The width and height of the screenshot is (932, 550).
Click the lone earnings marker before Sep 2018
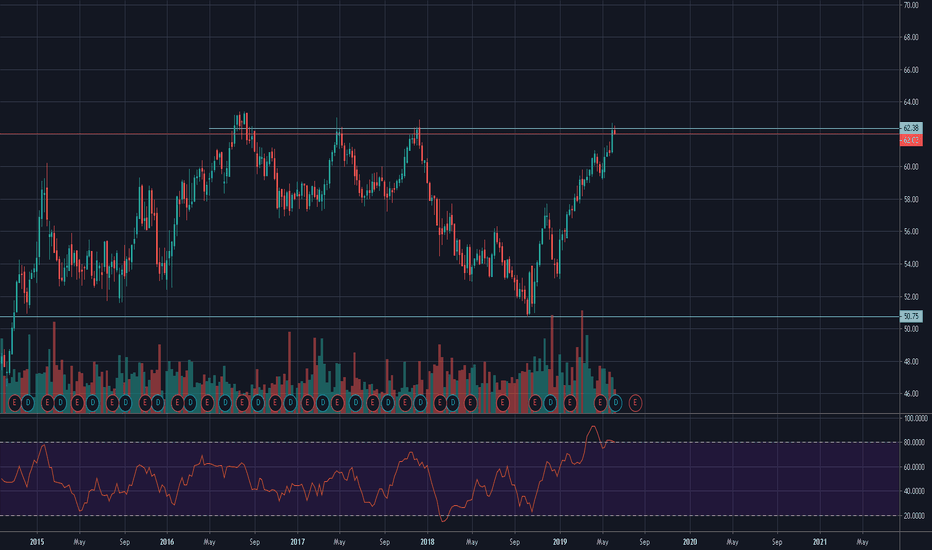(x=502, y=403)
